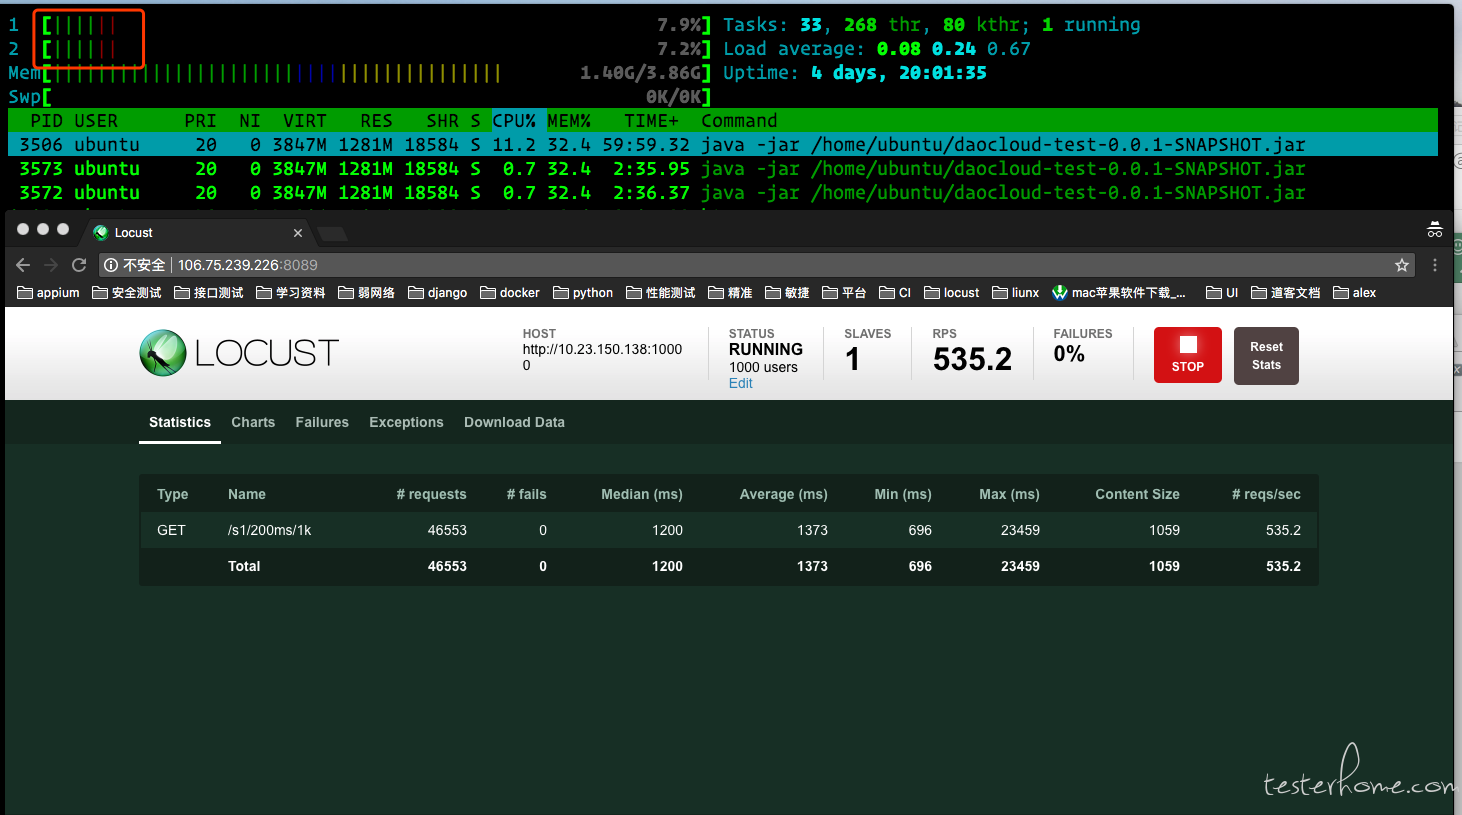Sort by # reqs/sec header

[x=1266, y=494]
